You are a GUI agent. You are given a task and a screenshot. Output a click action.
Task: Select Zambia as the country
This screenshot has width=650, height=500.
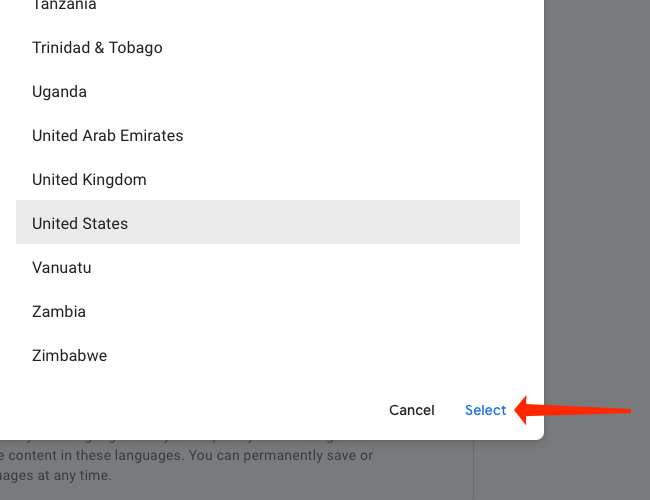59,312
